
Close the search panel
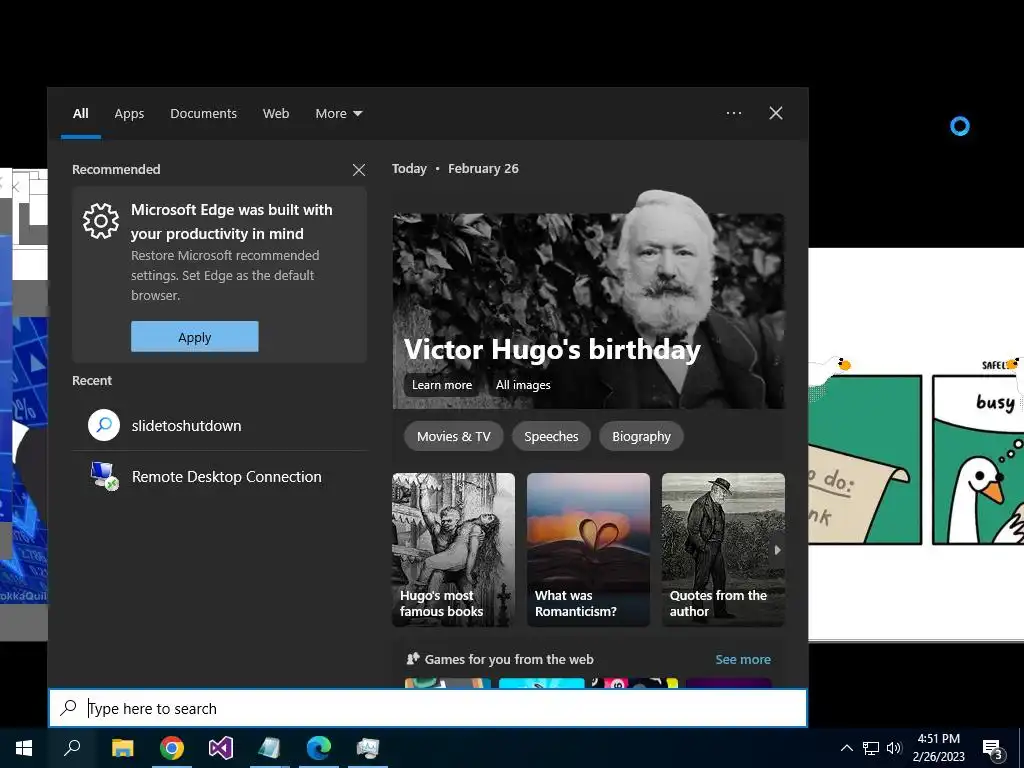coord(776,113)
